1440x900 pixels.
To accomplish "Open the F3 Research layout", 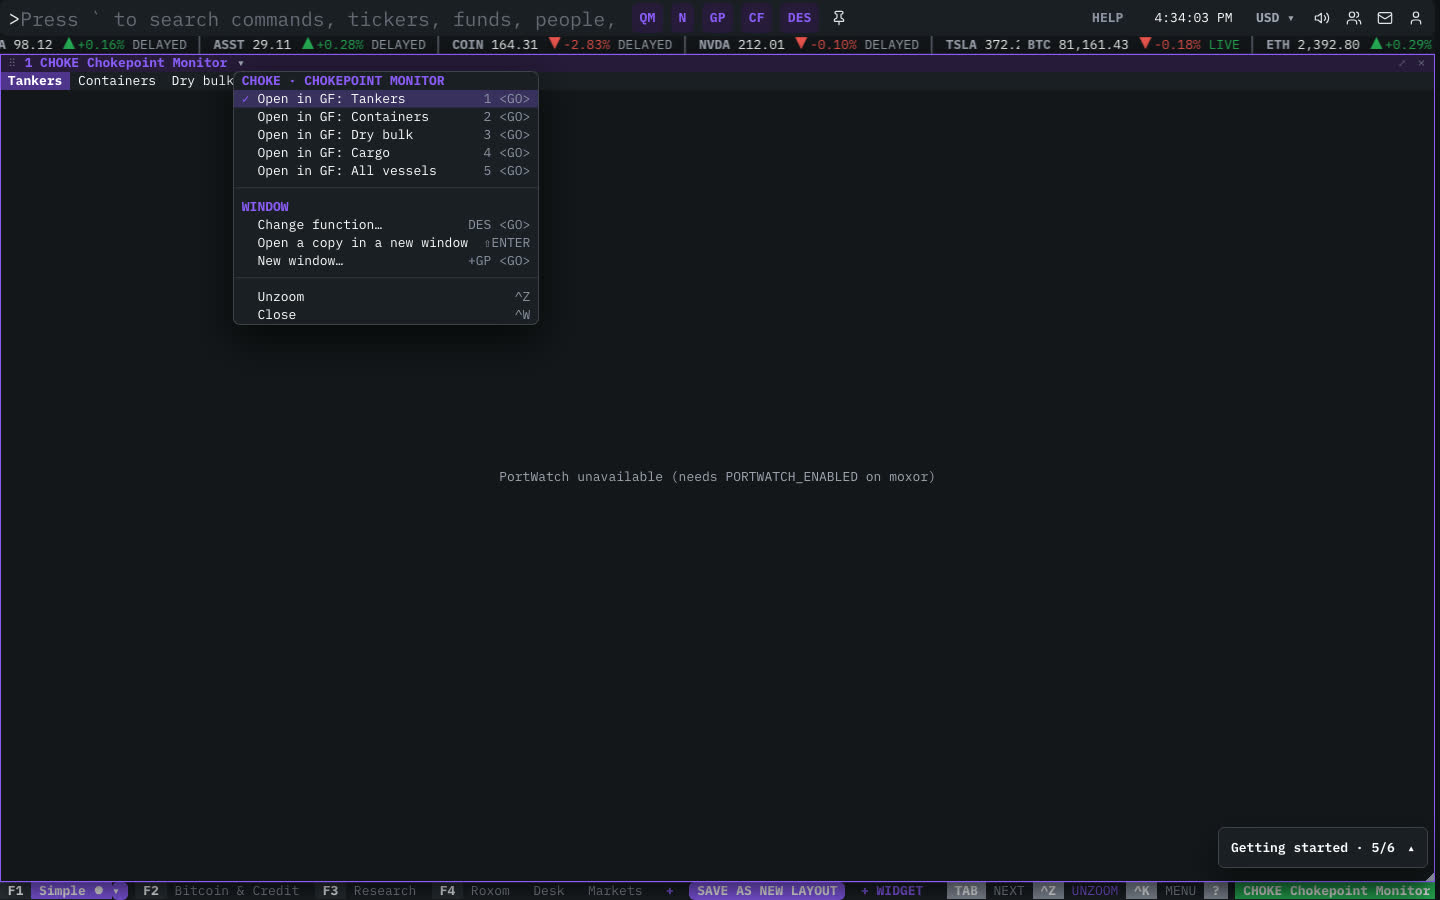I will pos(368,891).
